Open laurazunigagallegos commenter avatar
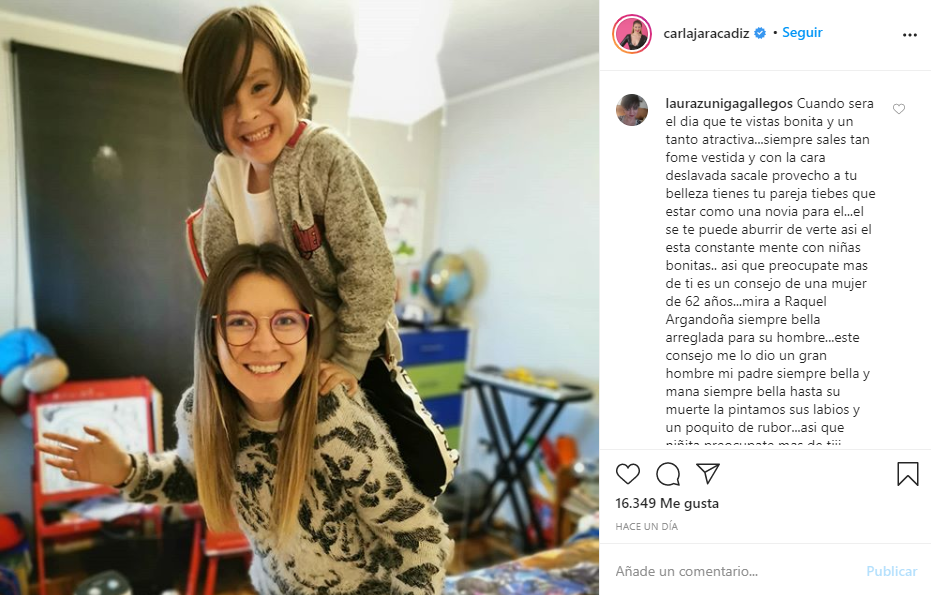 632,110
